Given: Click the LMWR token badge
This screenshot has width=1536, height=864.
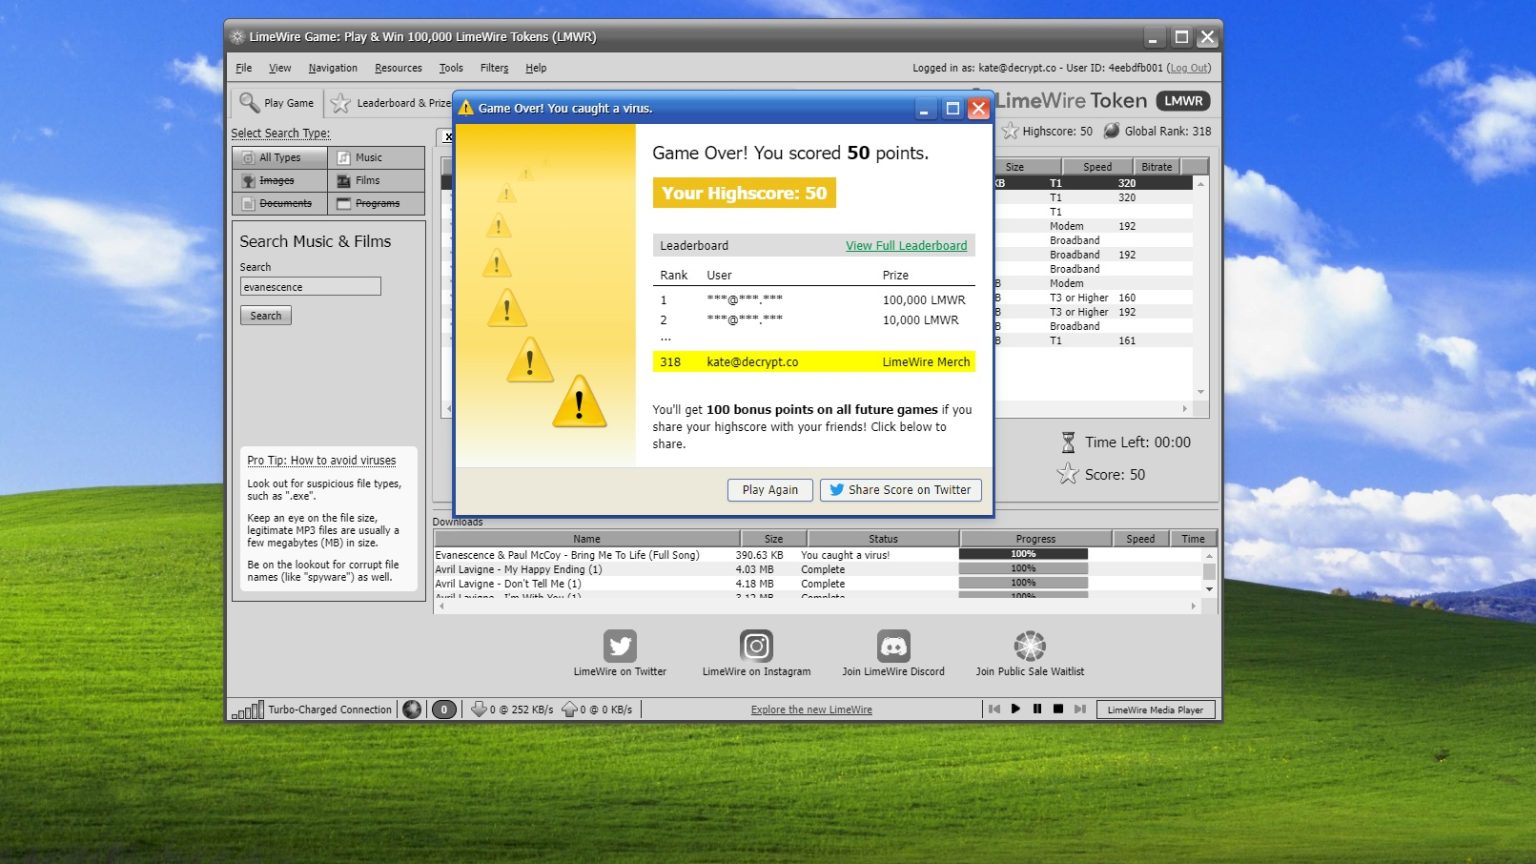Looking at the screenshot, I should 1183,100.
